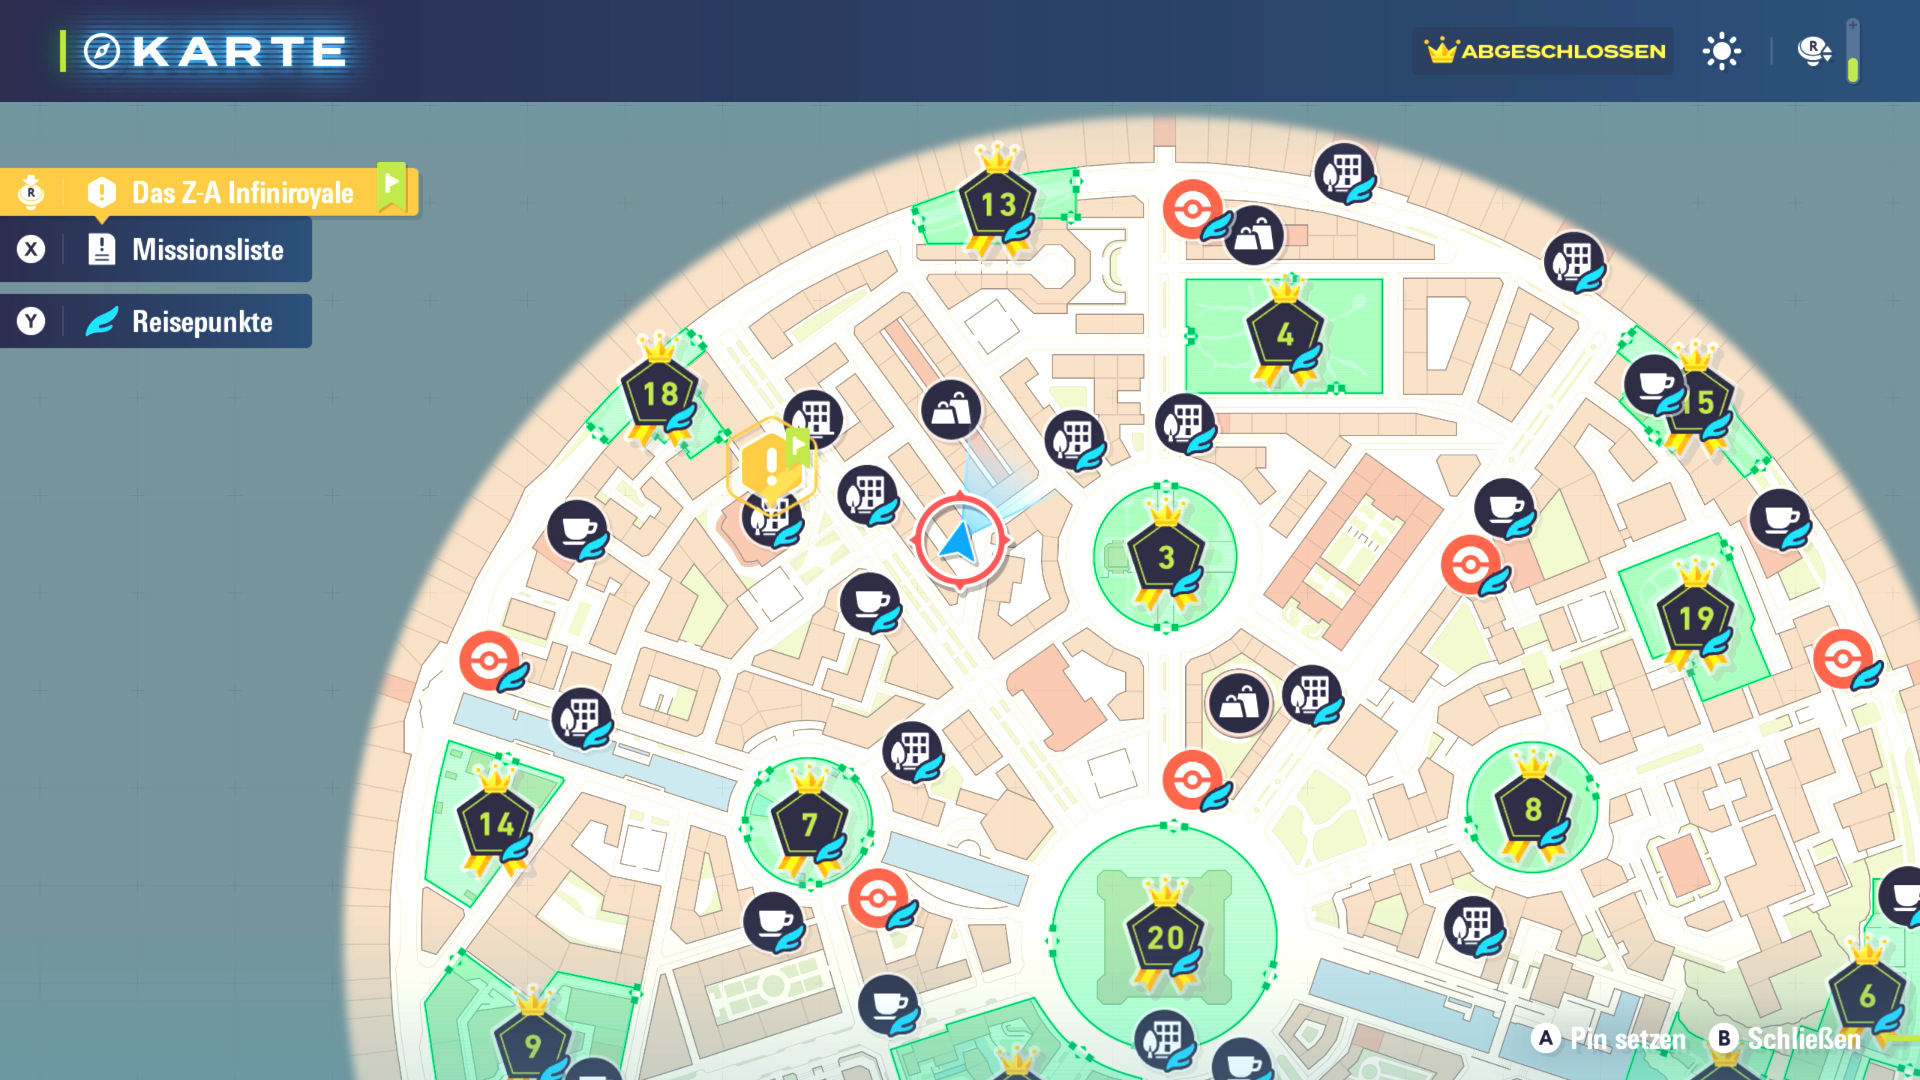Toggle day/night sun icon

[1721, 51]
